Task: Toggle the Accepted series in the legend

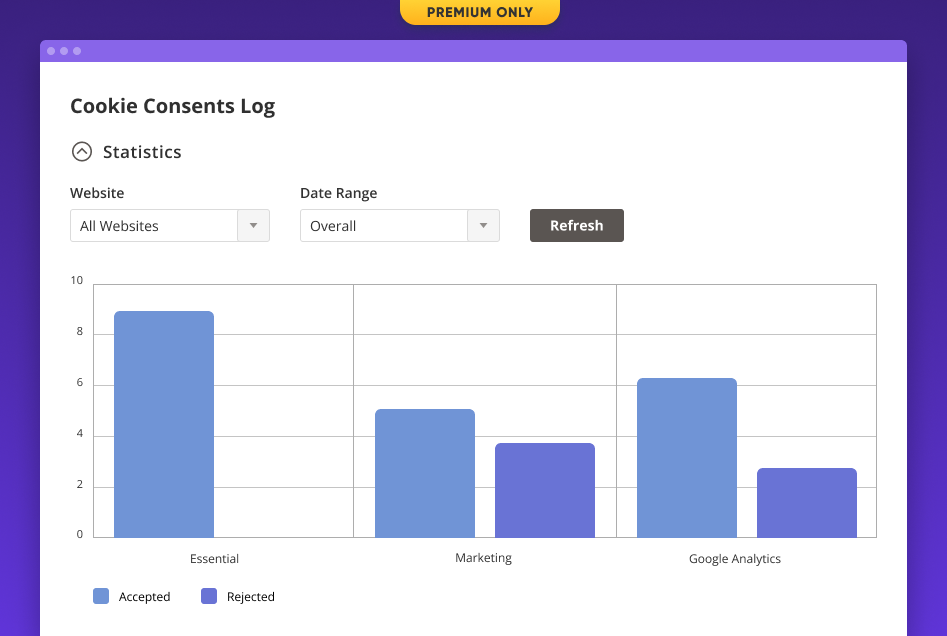Action: pos(145,596)
